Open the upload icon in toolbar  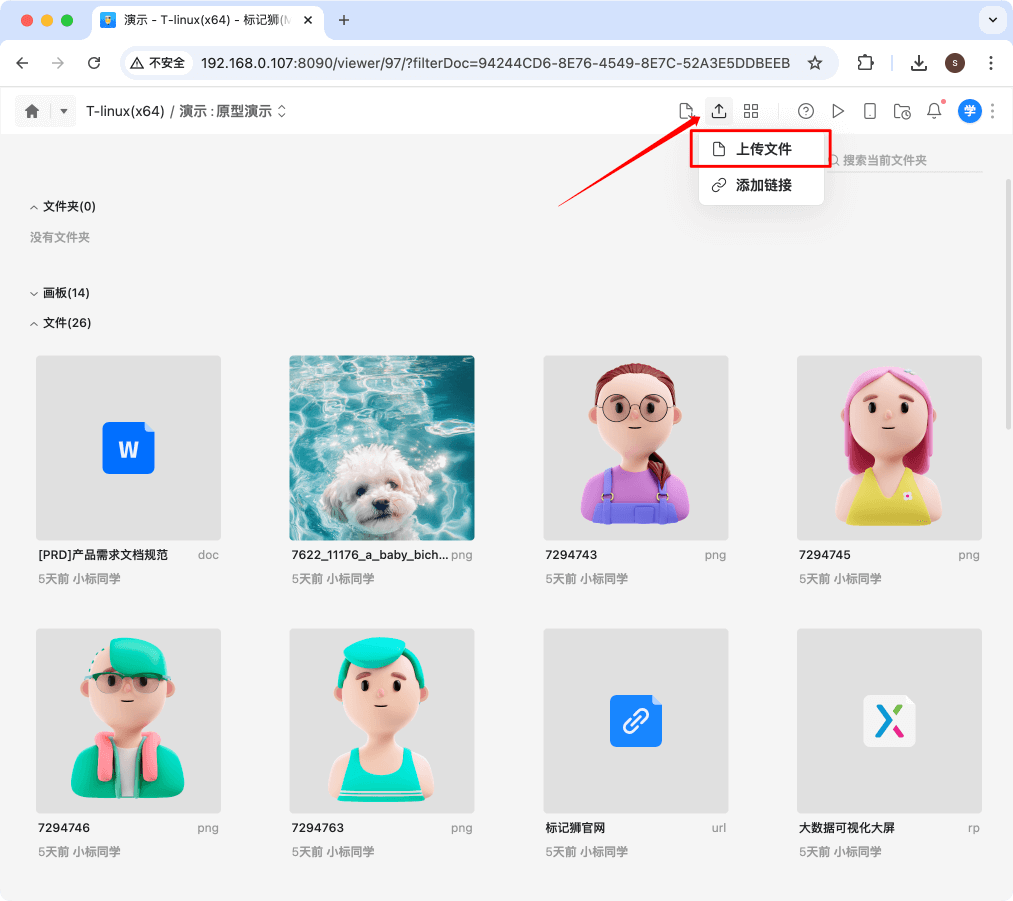click(x=718, y=111)
